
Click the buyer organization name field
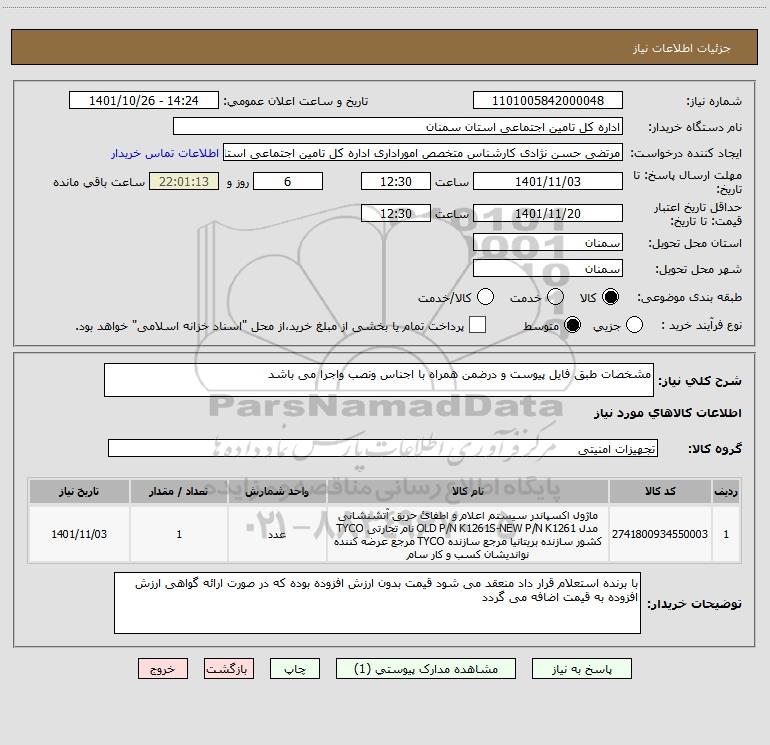(398, 126)
